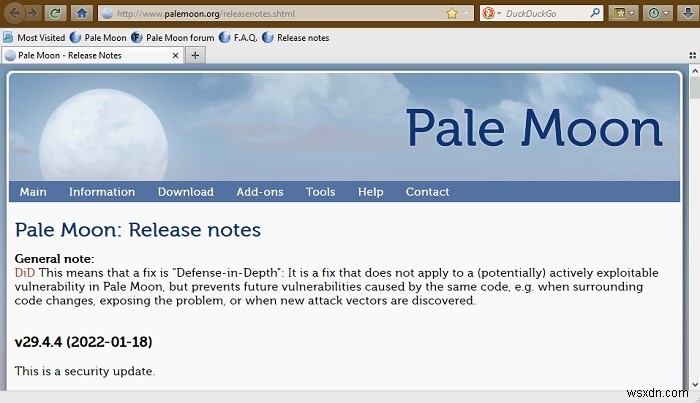Screen dimensions: 700x403
Task: Click the moon image in banner
Action: coord(104,135)
